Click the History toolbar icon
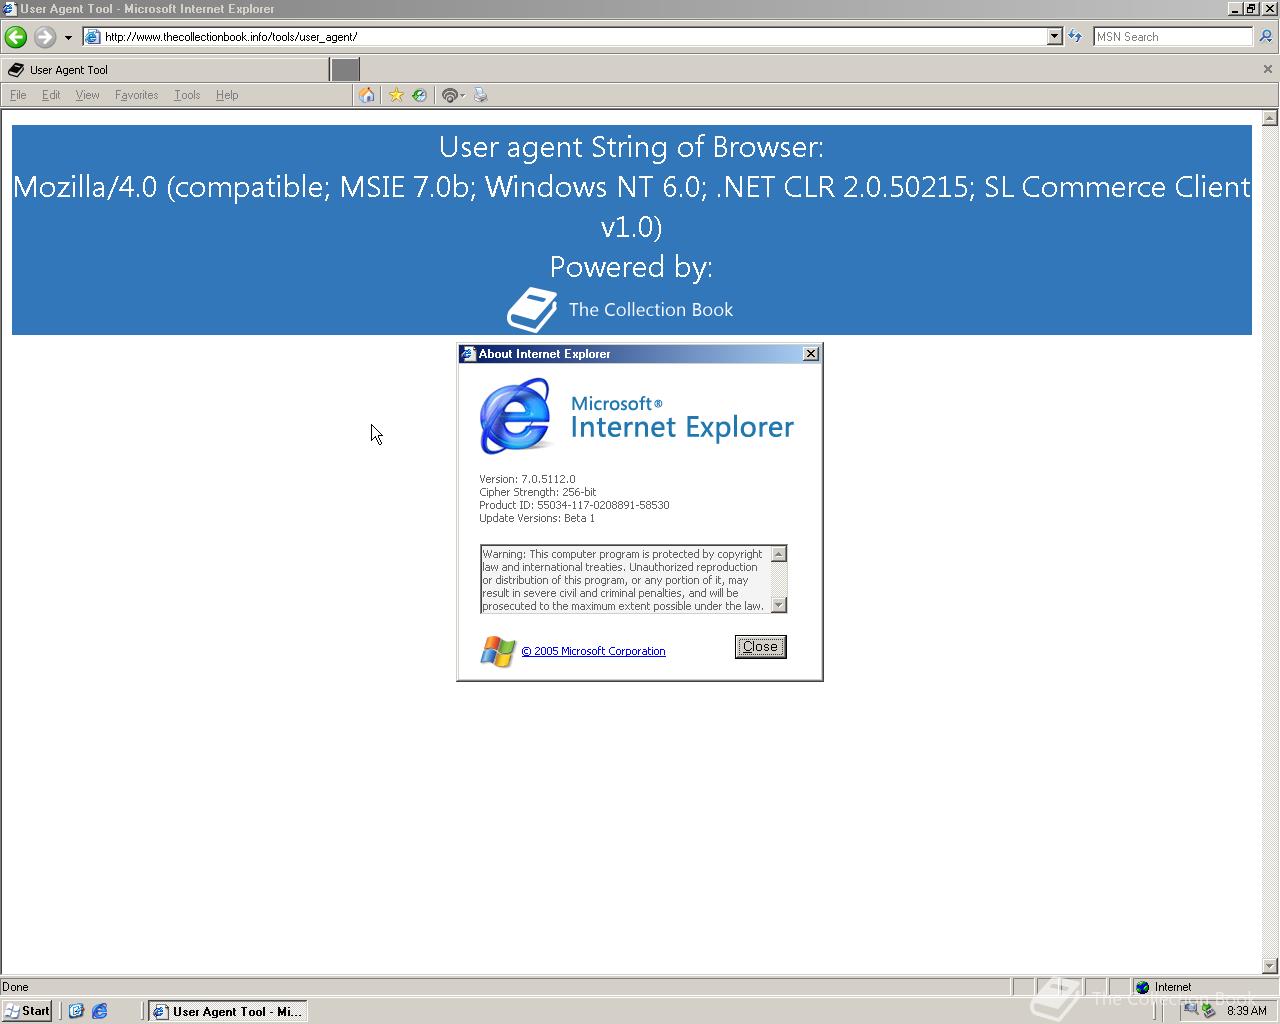Screen dimensions: 1280x1024 pyautogui.click(x=419, y=95)
